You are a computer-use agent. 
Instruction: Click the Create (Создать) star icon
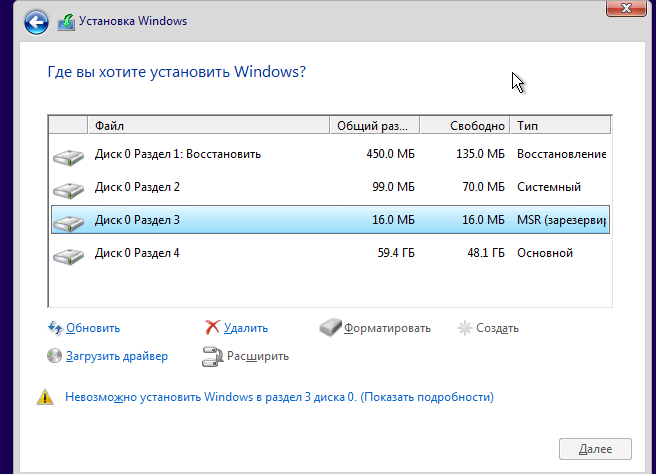pos(464,328)
